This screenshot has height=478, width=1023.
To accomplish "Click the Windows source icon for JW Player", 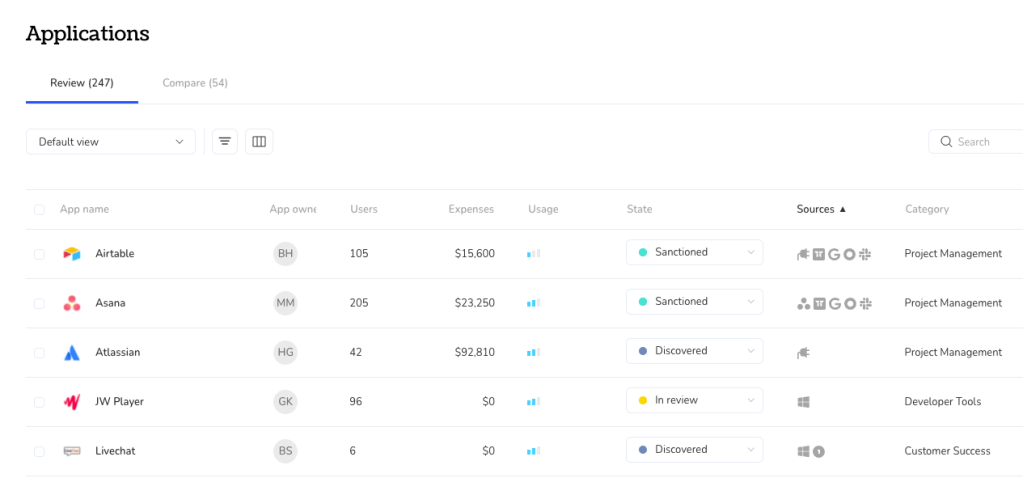I will pyautogui.click(x=803, y=402).
